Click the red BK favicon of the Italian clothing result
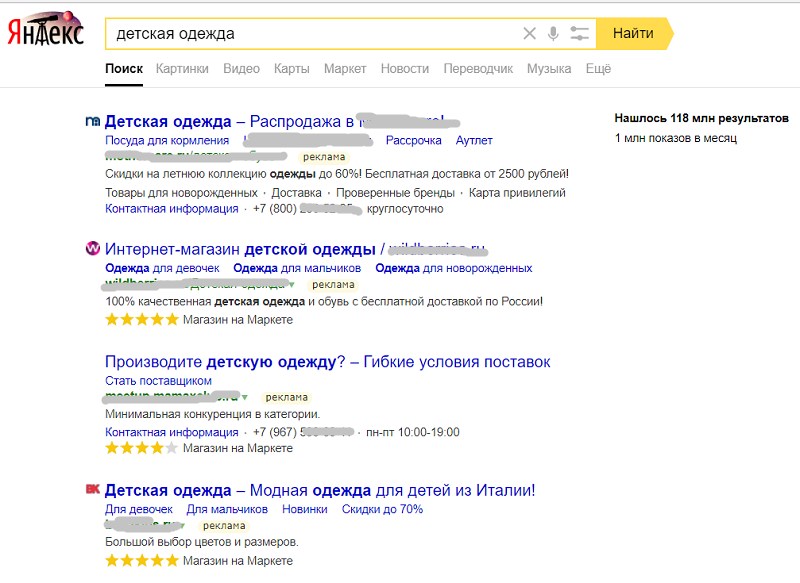The height and width of the screenshot is (583, 800). 92,490
